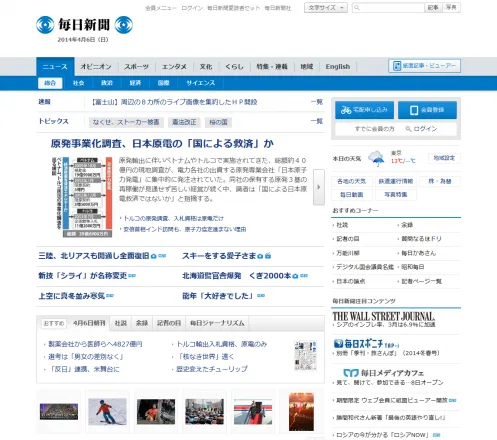This screenshot has width=497, height=440.
Task: Open the skier photo thumbnail
Action: click(107, 412)
